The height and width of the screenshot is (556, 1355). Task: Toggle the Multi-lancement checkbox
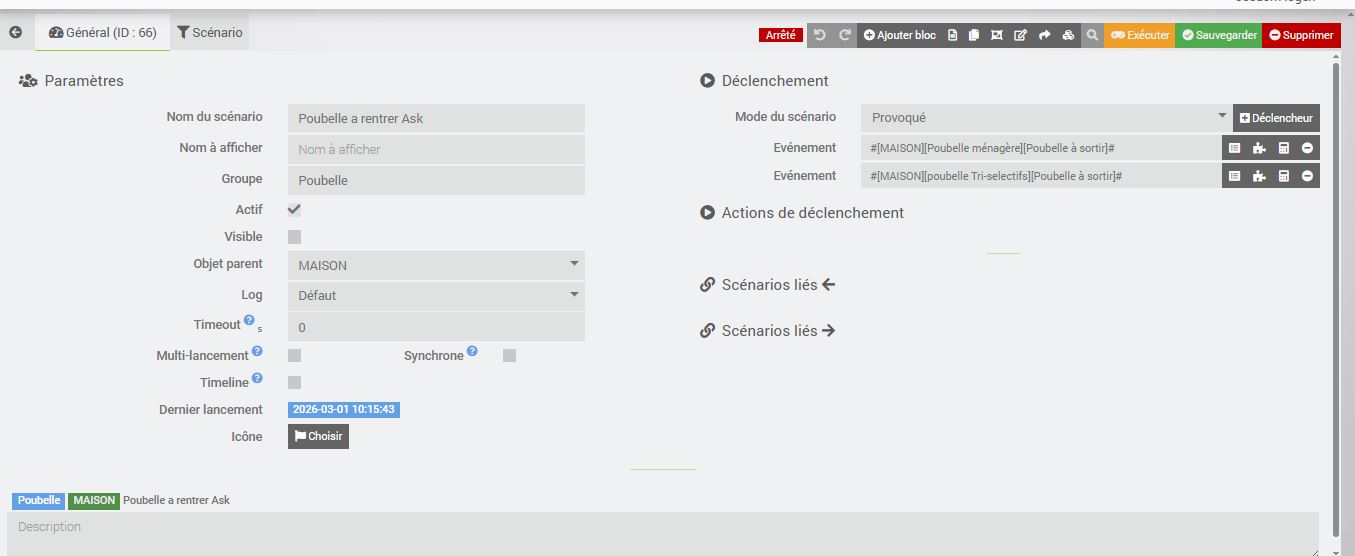click(x=294, y=355)
